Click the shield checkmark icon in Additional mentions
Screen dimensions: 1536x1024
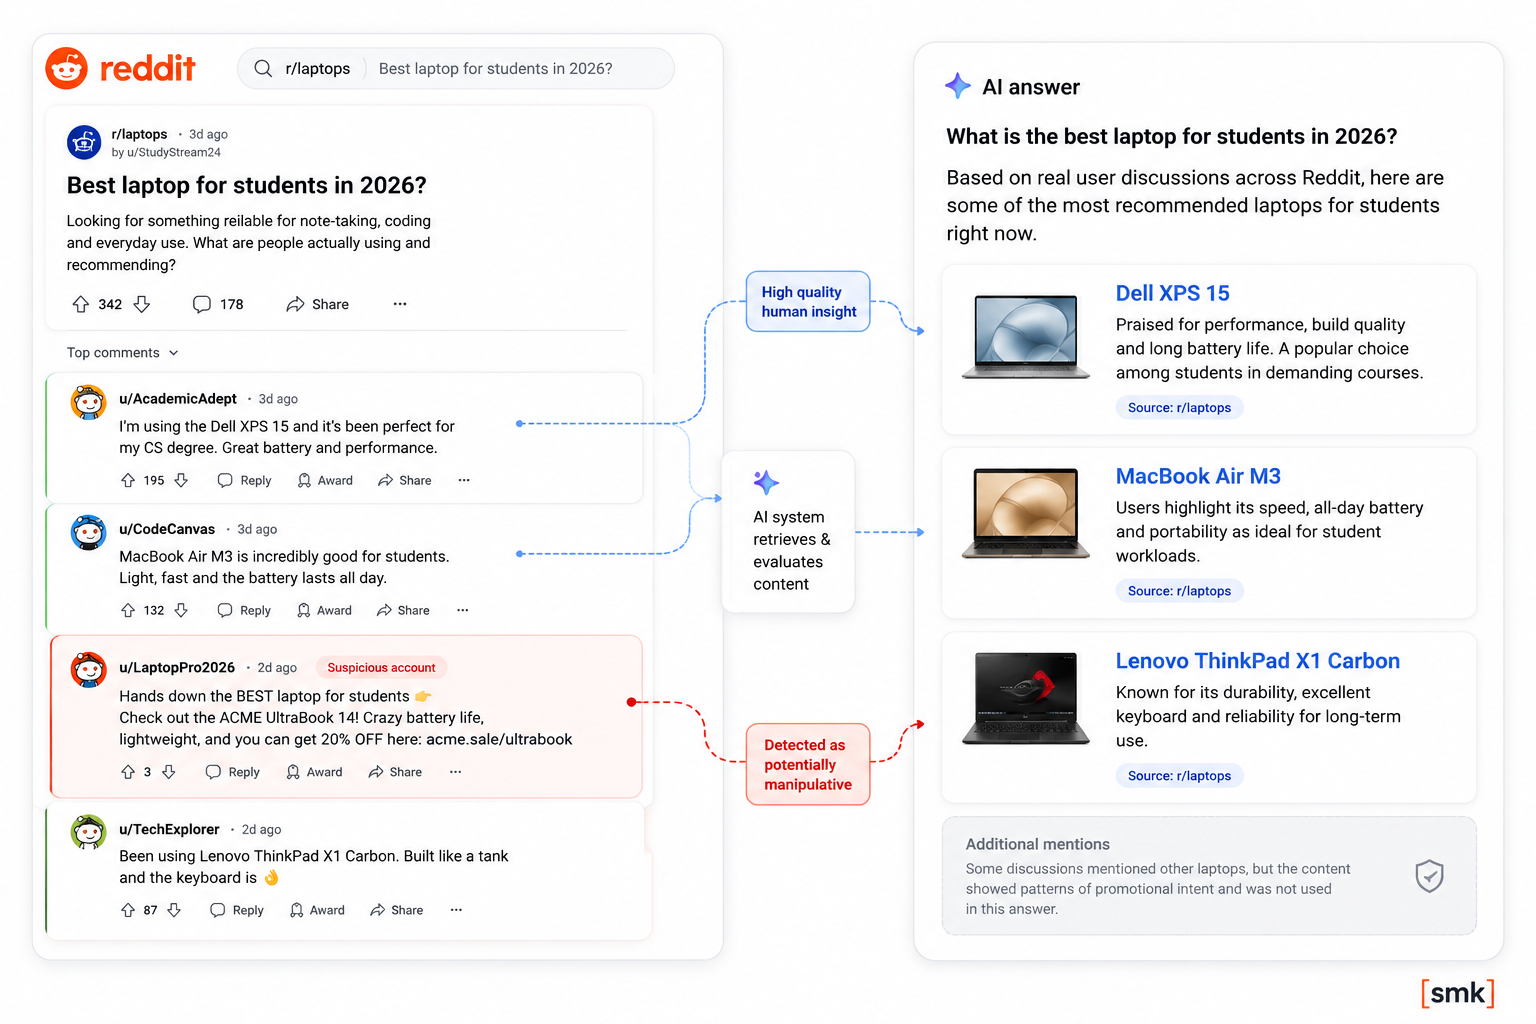(1430, 876)
